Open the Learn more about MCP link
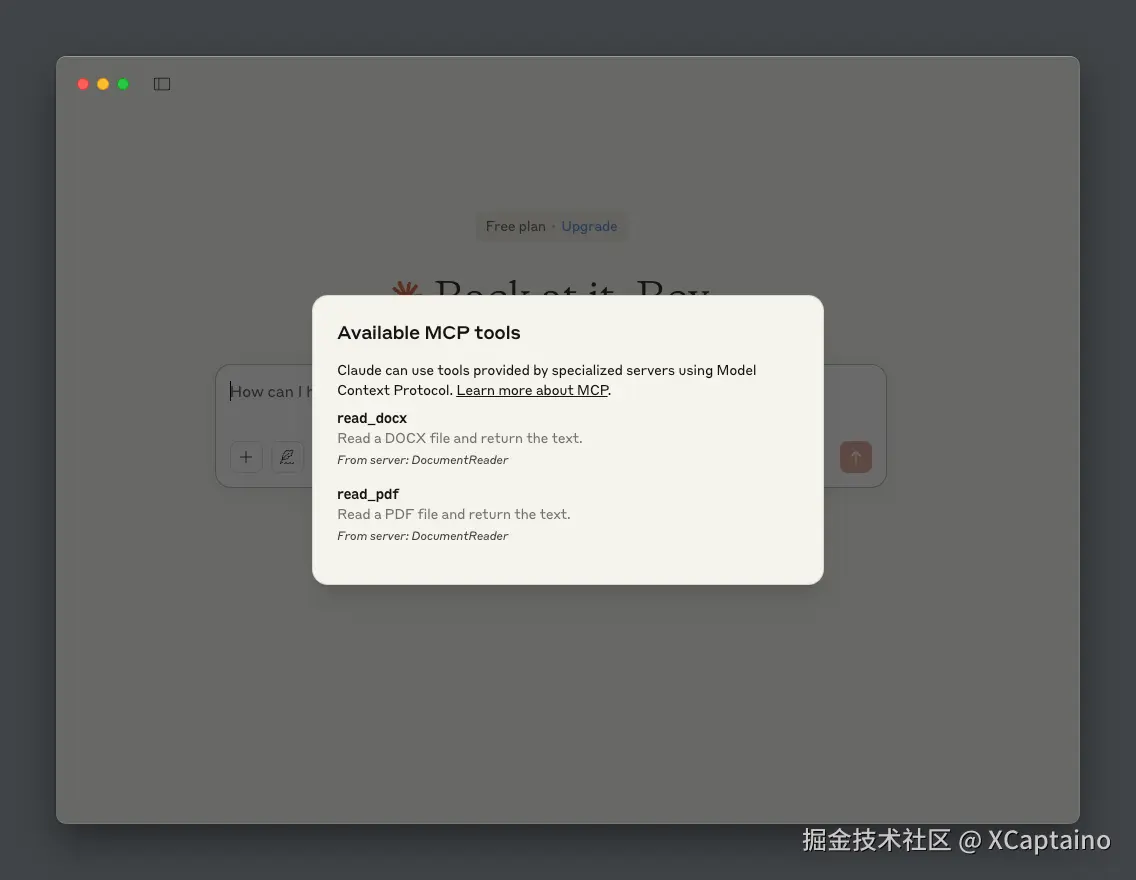Screen dimensions: 1136x880 [532, 390]
